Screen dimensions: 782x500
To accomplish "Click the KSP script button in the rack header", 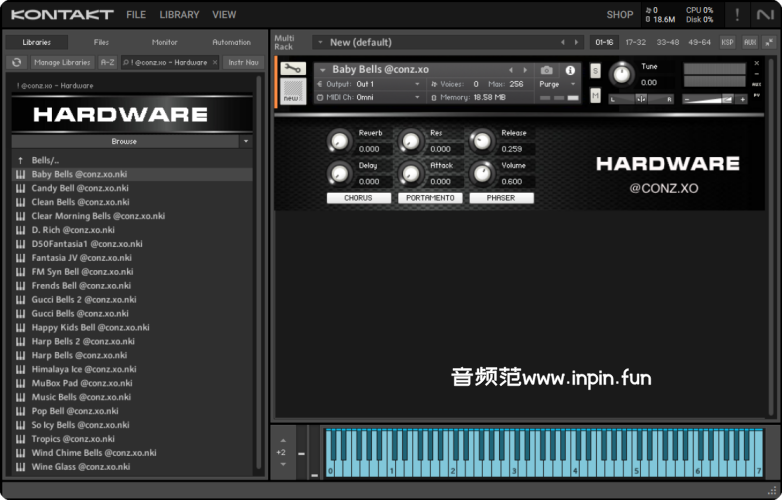I will pos(727,42).
